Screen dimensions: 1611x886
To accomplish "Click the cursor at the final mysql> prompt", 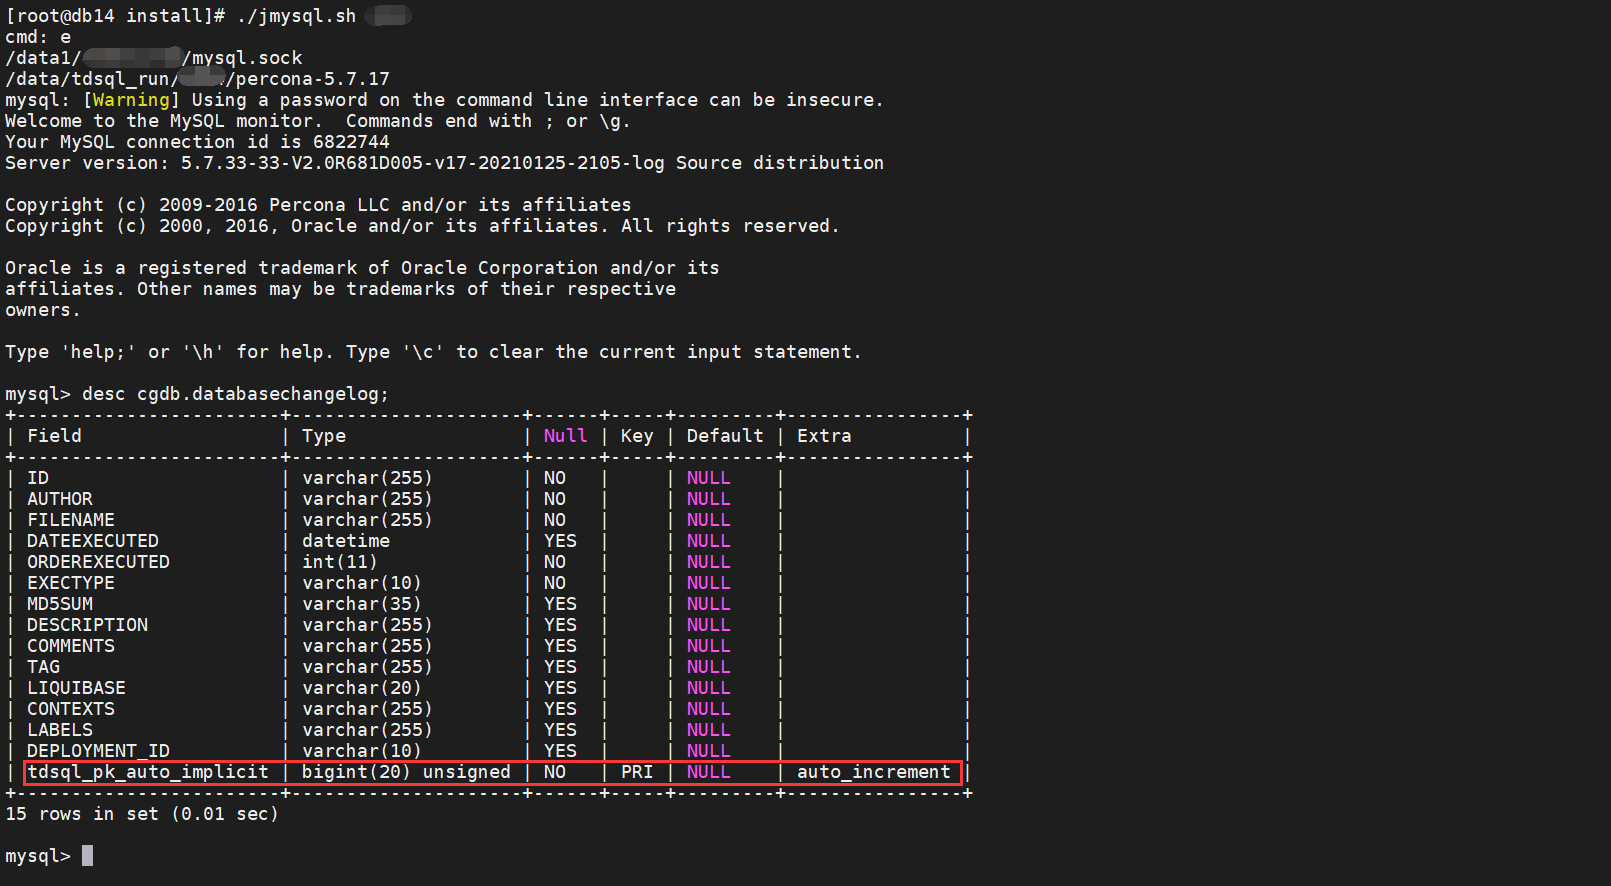I will (88, 856).
